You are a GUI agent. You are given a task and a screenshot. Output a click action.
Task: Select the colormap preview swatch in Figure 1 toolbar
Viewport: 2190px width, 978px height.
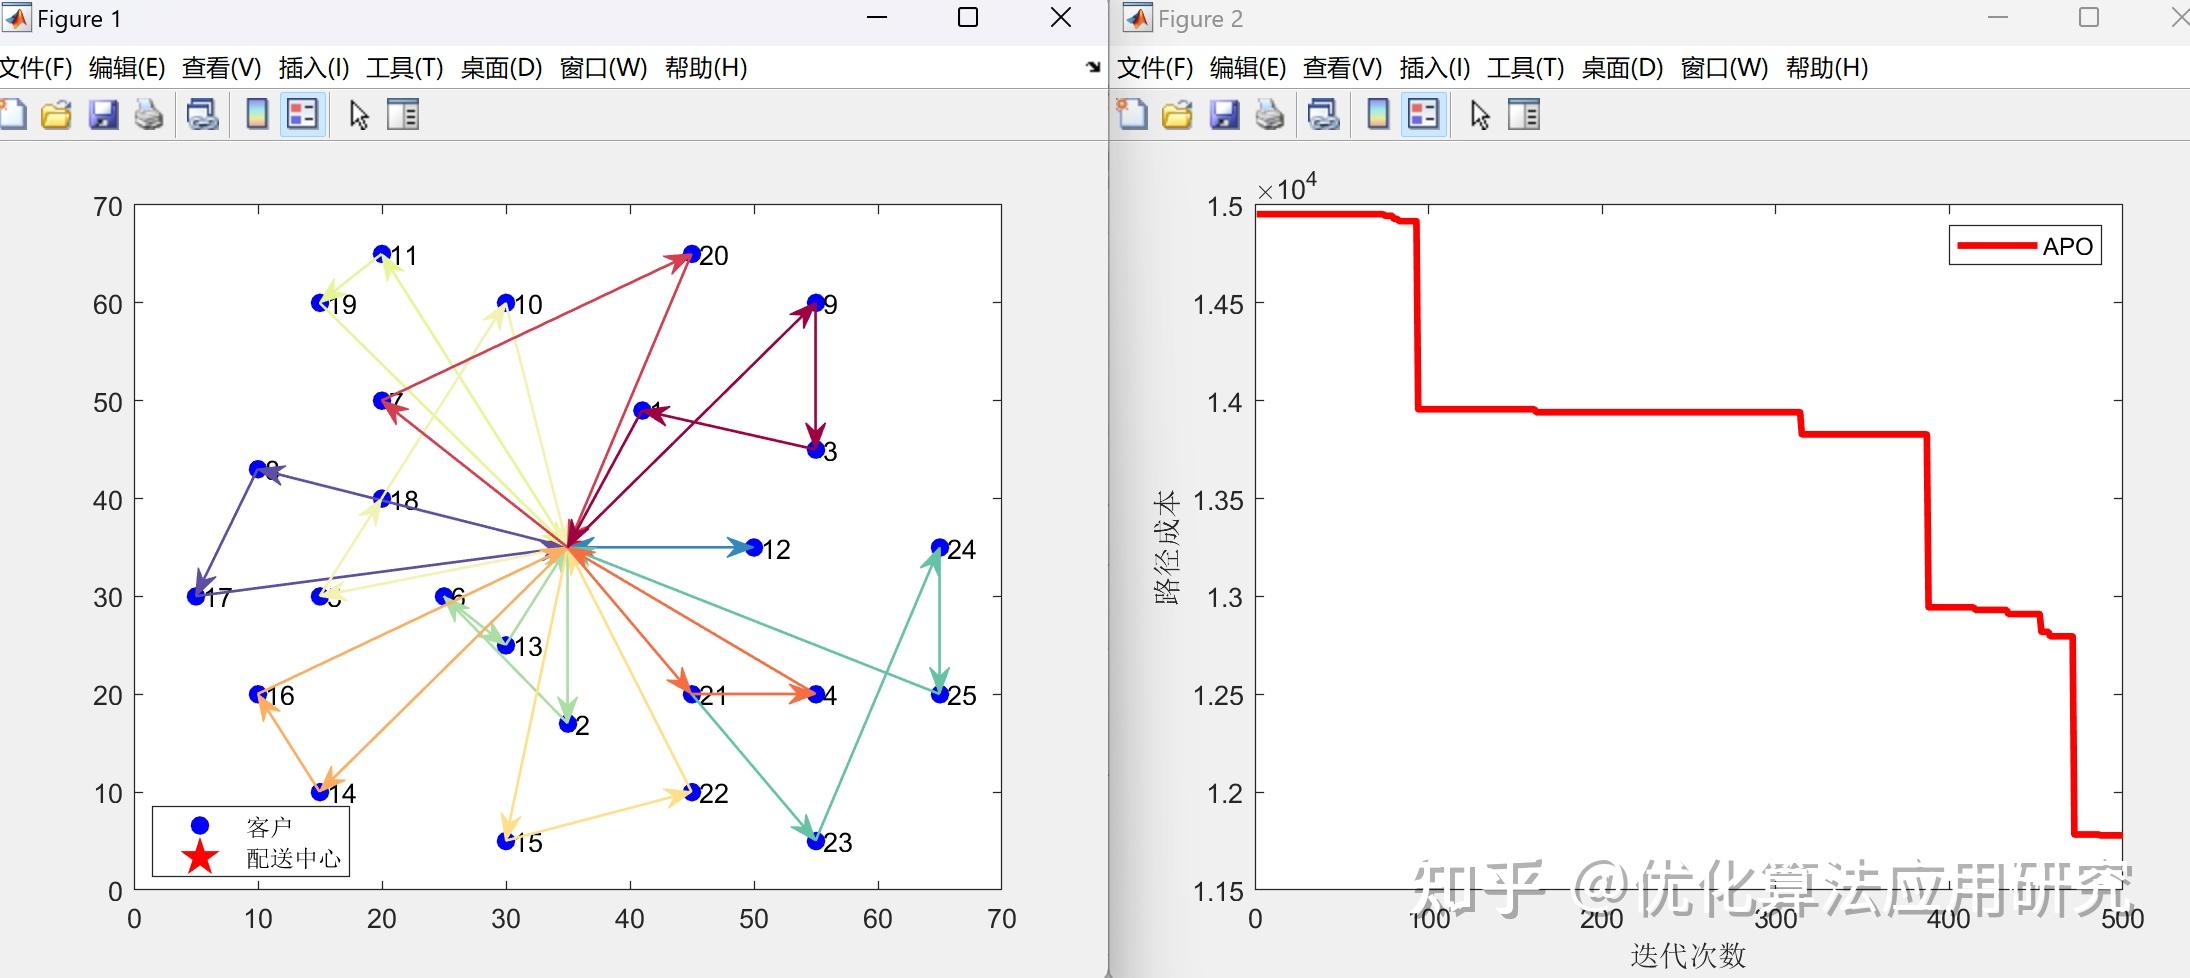click(257, 114)
